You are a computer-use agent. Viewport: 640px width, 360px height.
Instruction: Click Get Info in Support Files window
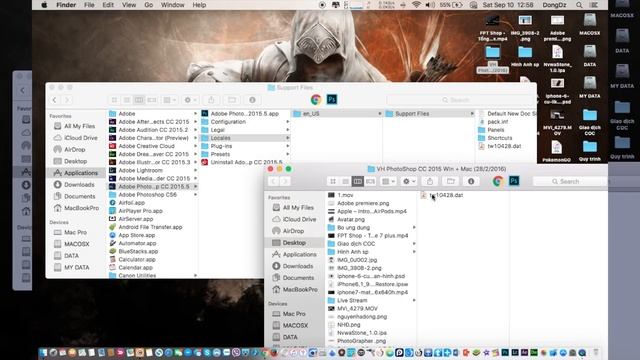[252, 100]
